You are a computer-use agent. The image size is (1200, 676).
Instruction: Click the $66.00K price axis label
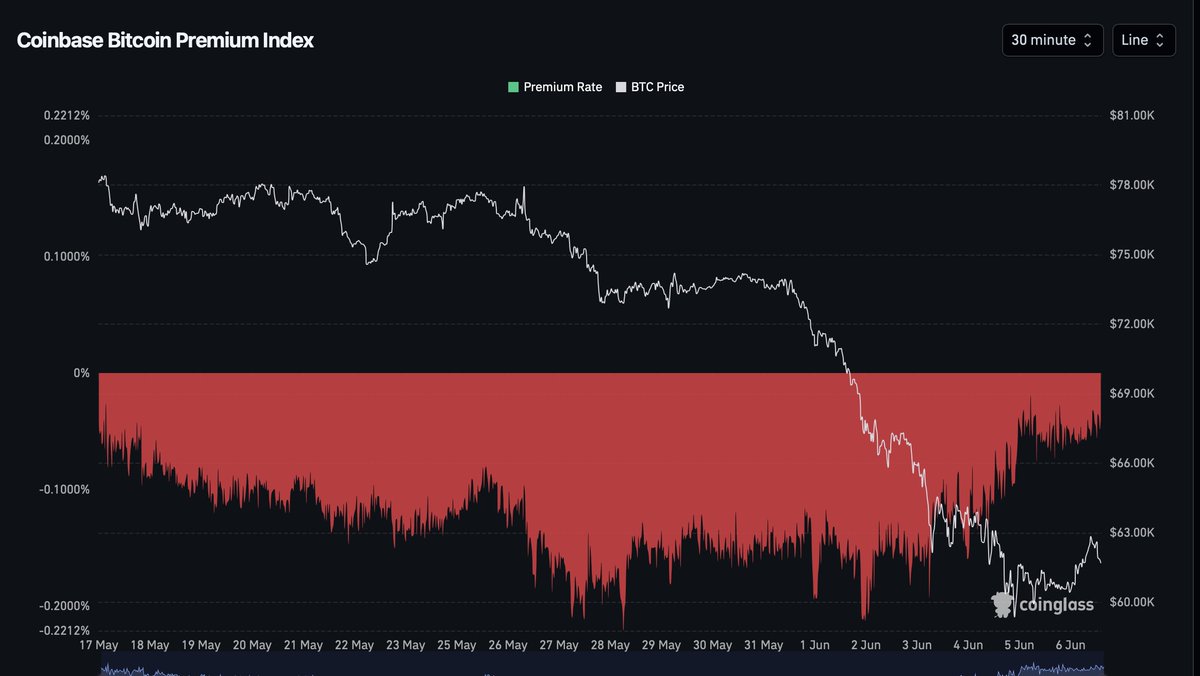[x=1132, y=463]
